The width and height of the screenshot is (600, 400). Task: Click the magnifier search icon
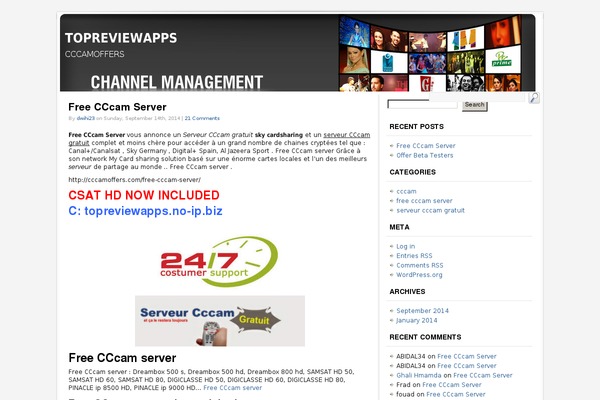click(x=534, y=98)
